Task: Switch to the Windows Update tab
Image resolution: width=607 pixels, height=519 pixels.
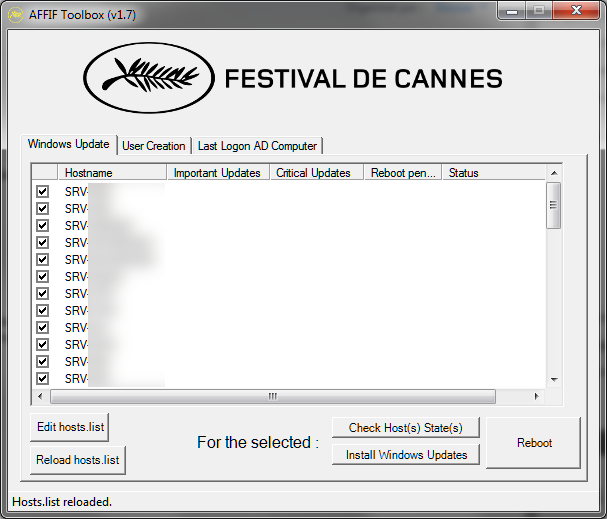Action: (69, 144)
